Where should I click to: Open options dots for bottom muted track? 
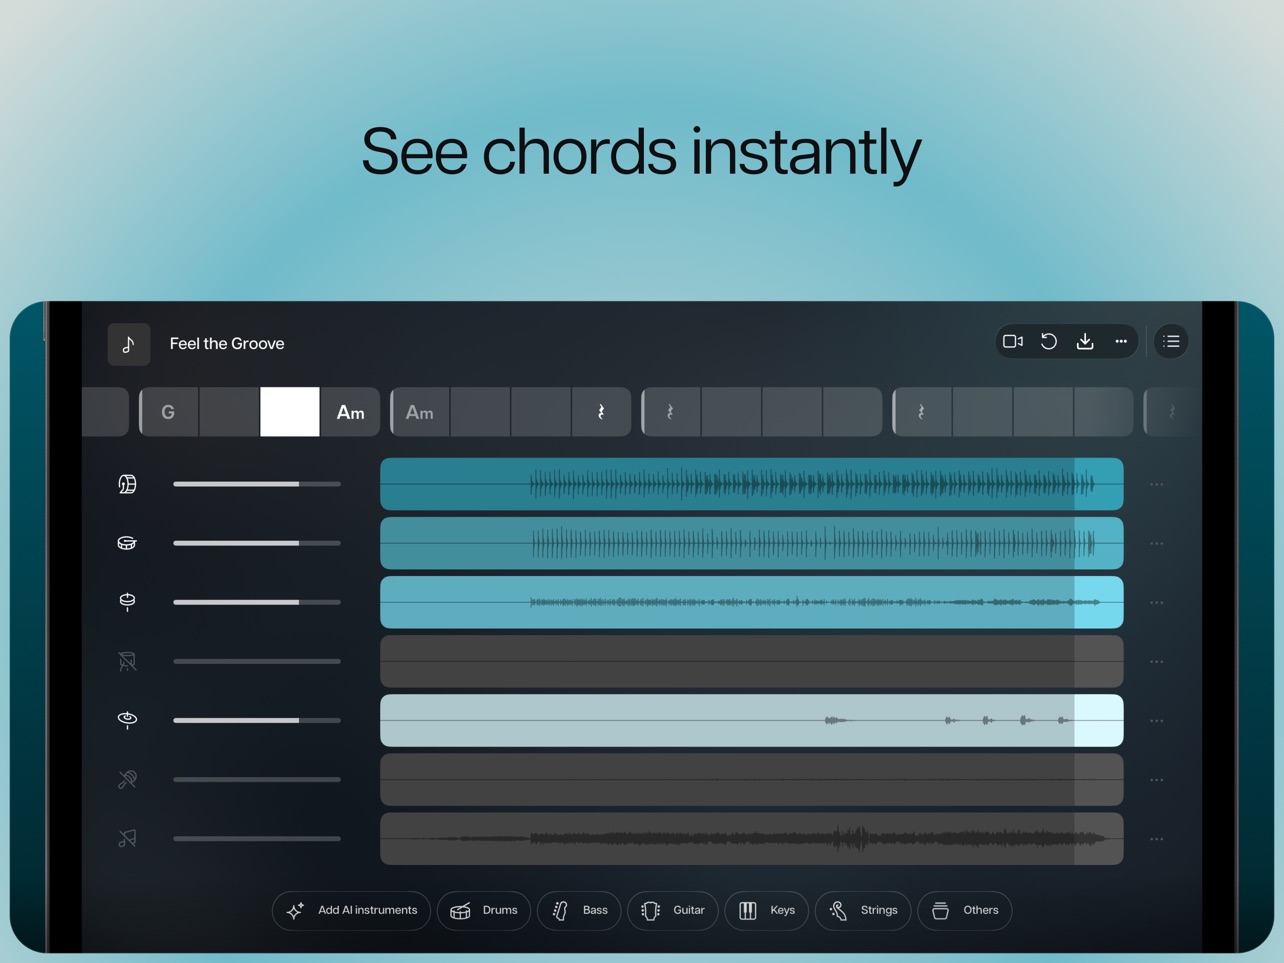tap(1157, 839)
